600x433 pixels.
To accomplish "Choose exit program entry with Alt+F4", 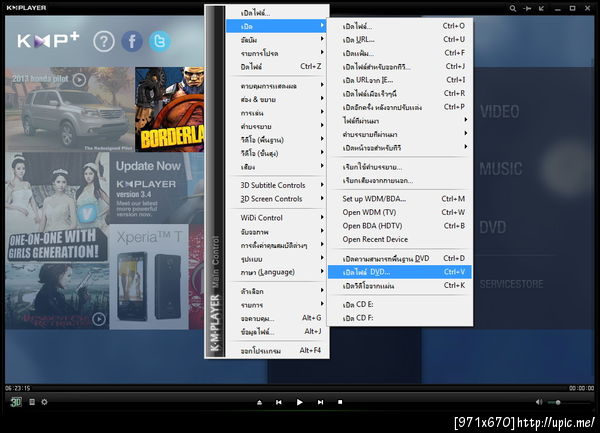I will coord(278,350).
